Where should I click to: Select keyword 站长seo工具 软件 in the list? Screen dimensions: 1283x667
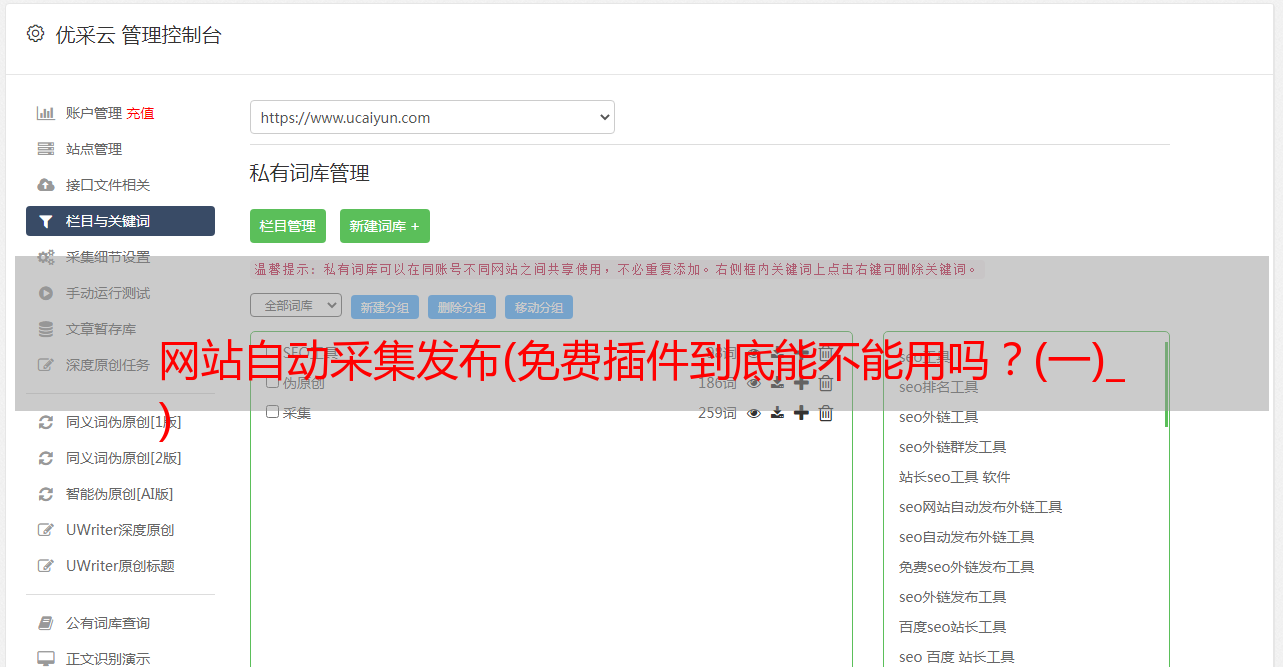[954, 477]
